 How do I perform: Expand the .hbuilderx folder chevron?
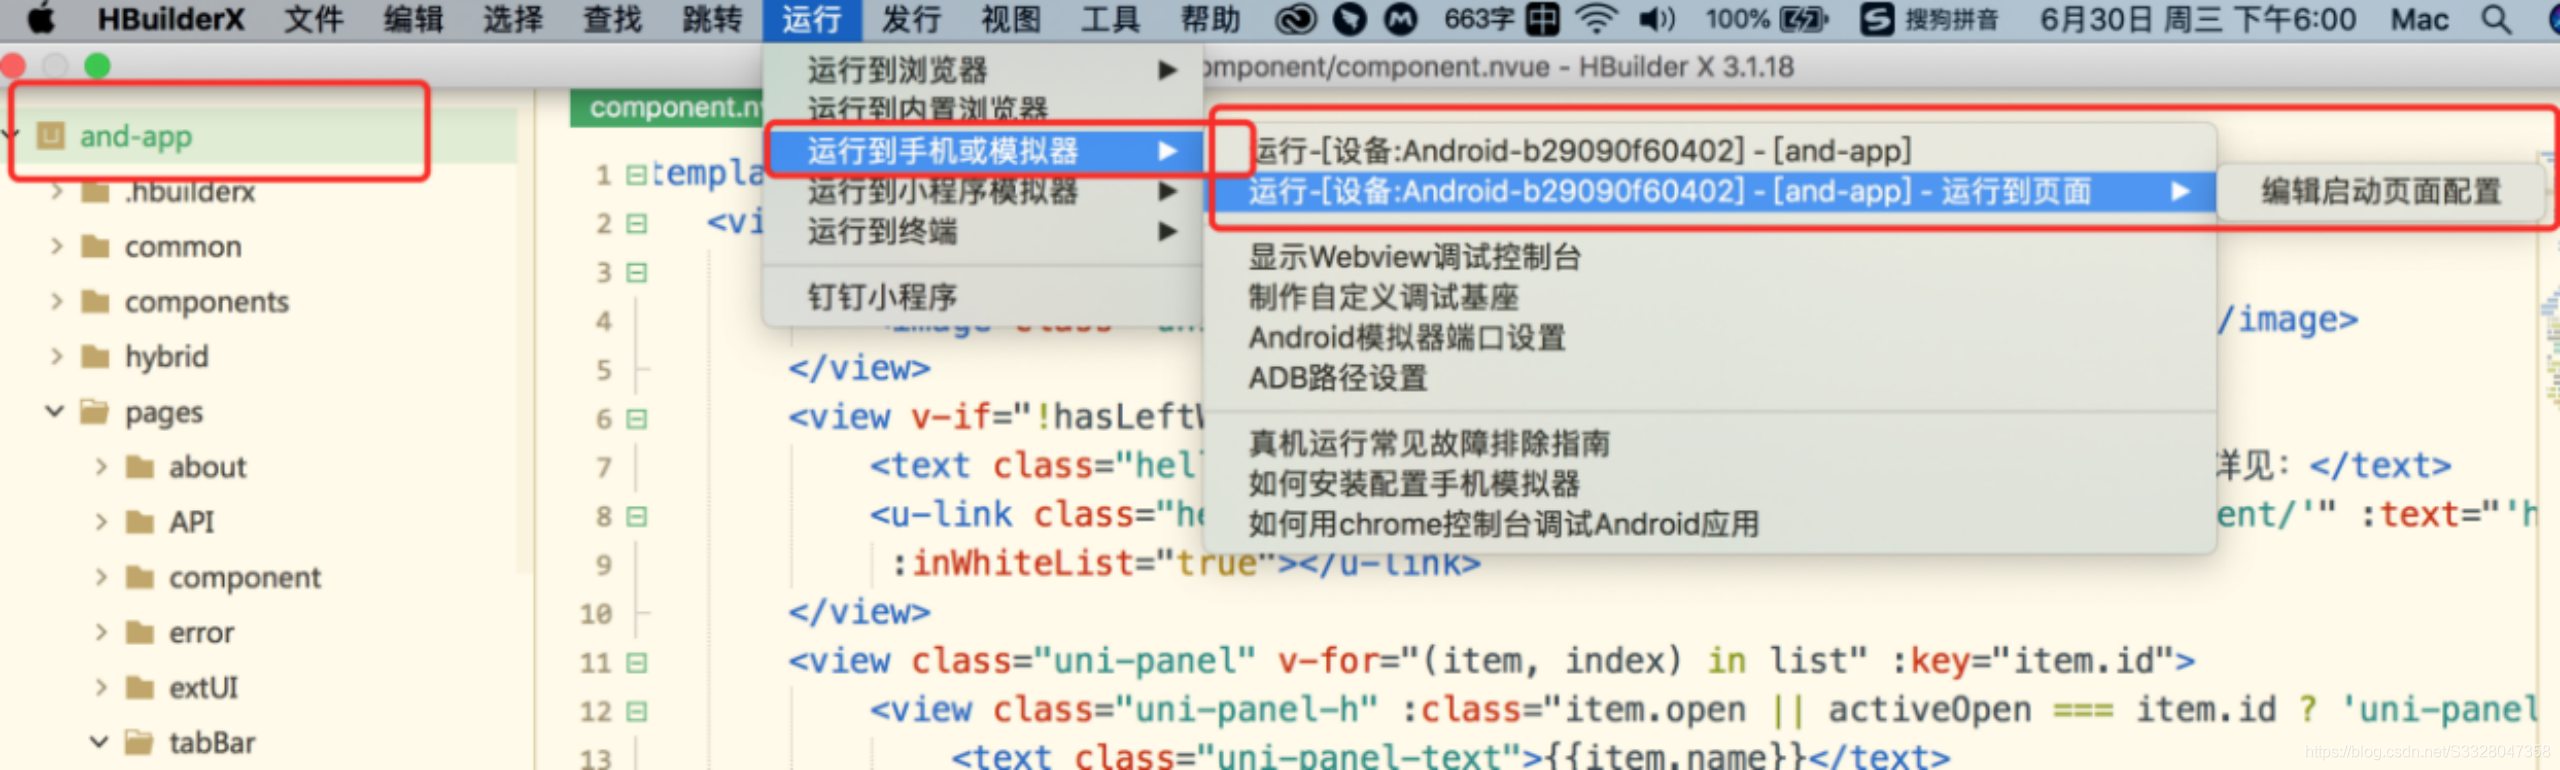56,191
